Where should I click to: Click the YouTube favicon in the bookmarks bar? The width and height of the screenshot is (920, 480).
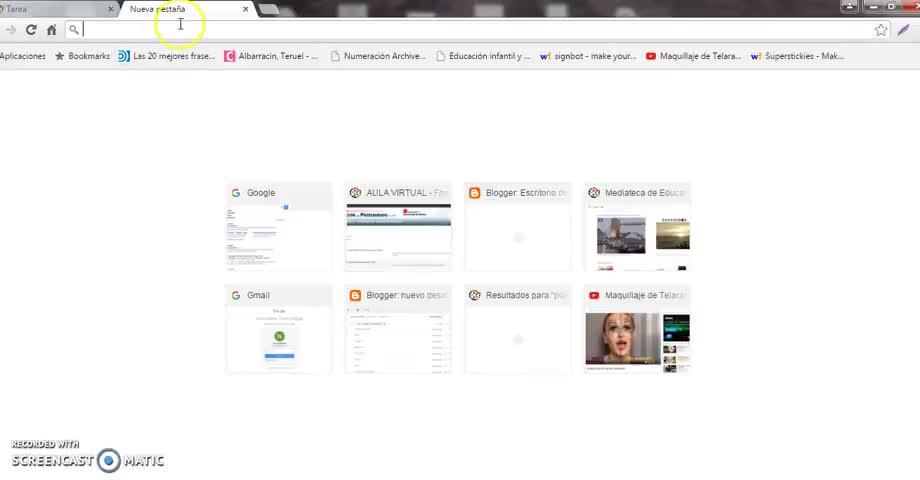(x=651, y=56)
